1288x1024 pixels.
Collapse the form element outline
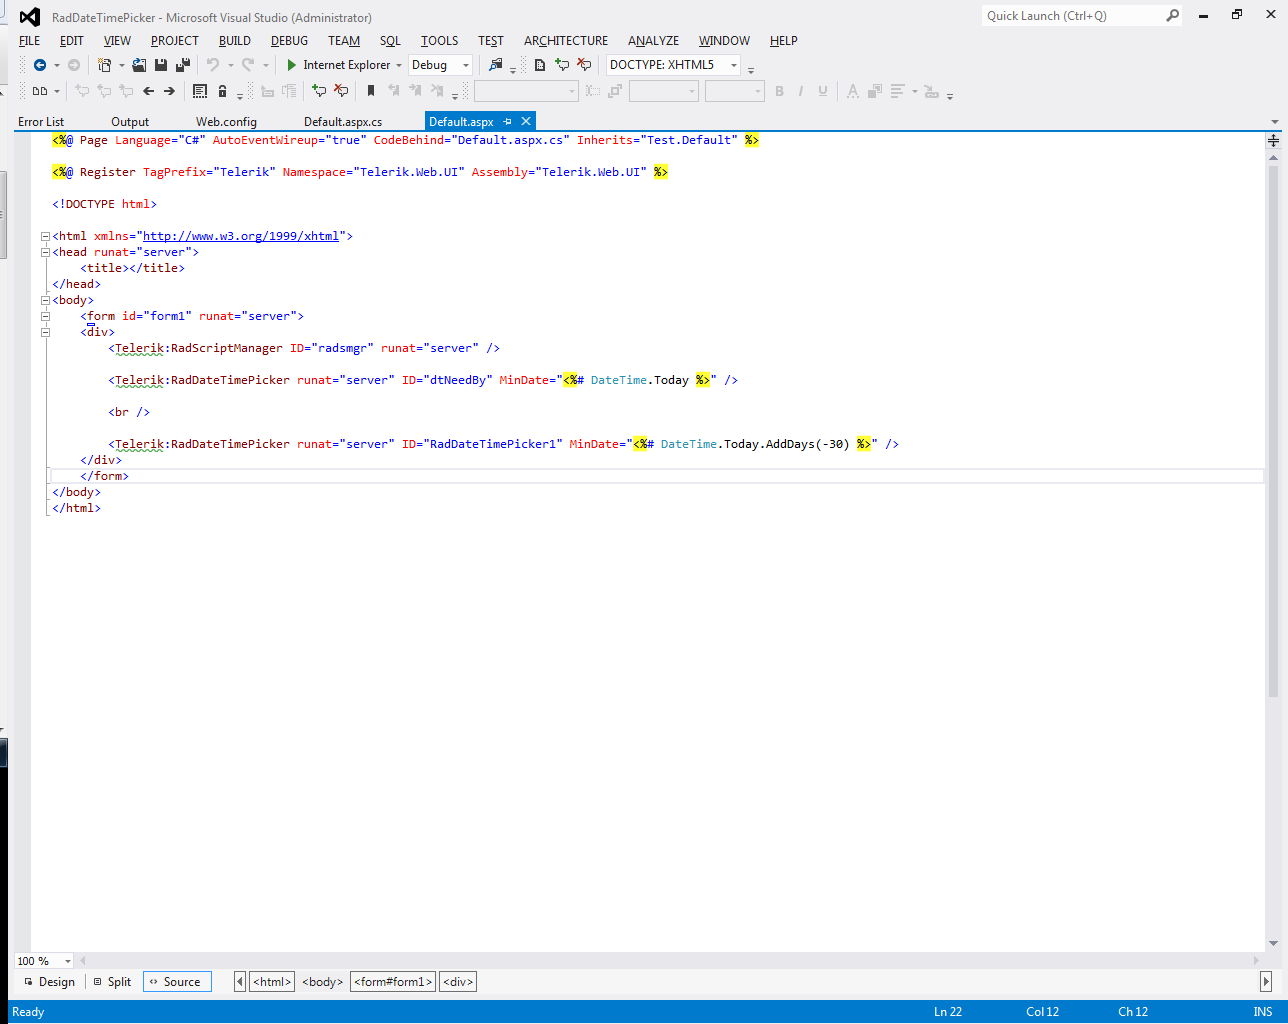[45, 316]
